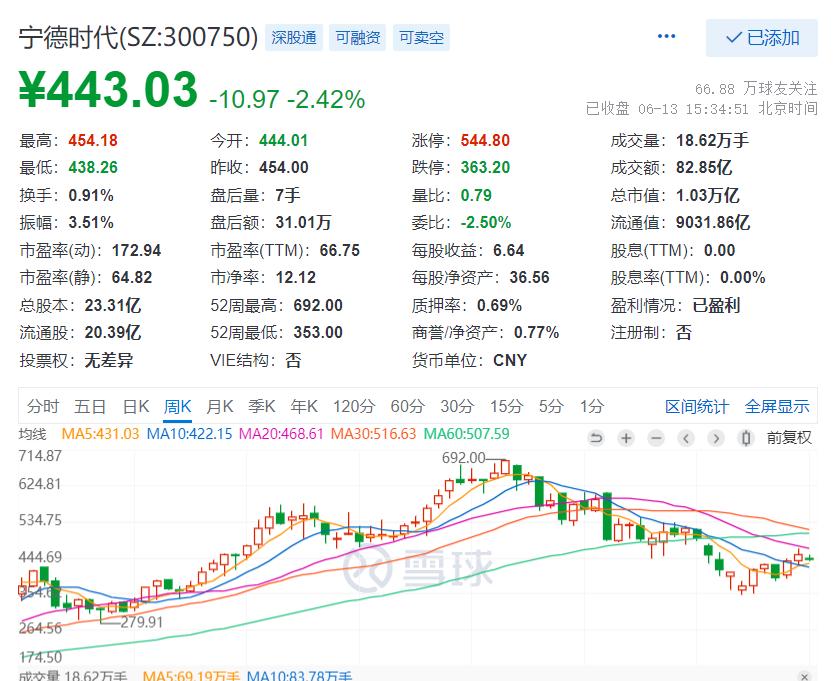Toggle the MA5 moving average indicator label
This screenshot has width=835, height=681.
pos(102,434)
